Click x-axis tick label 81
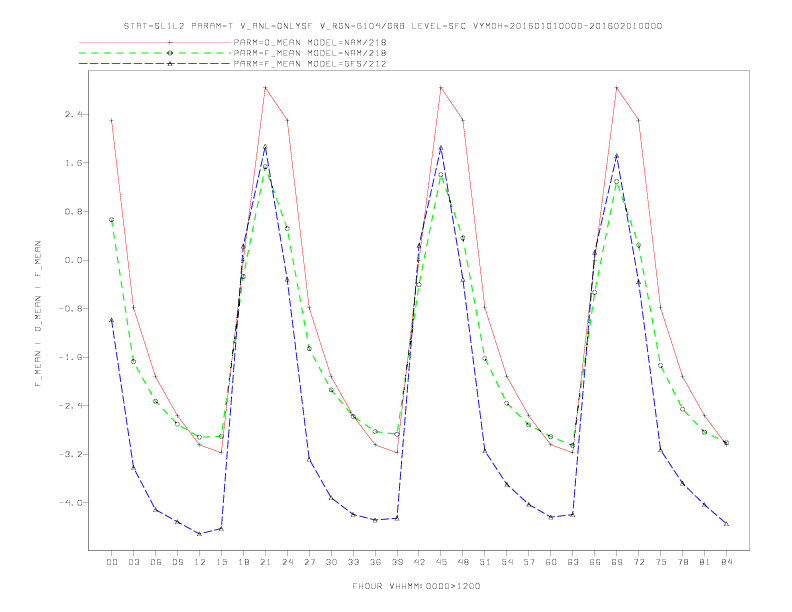 click(x=705, y=562)
